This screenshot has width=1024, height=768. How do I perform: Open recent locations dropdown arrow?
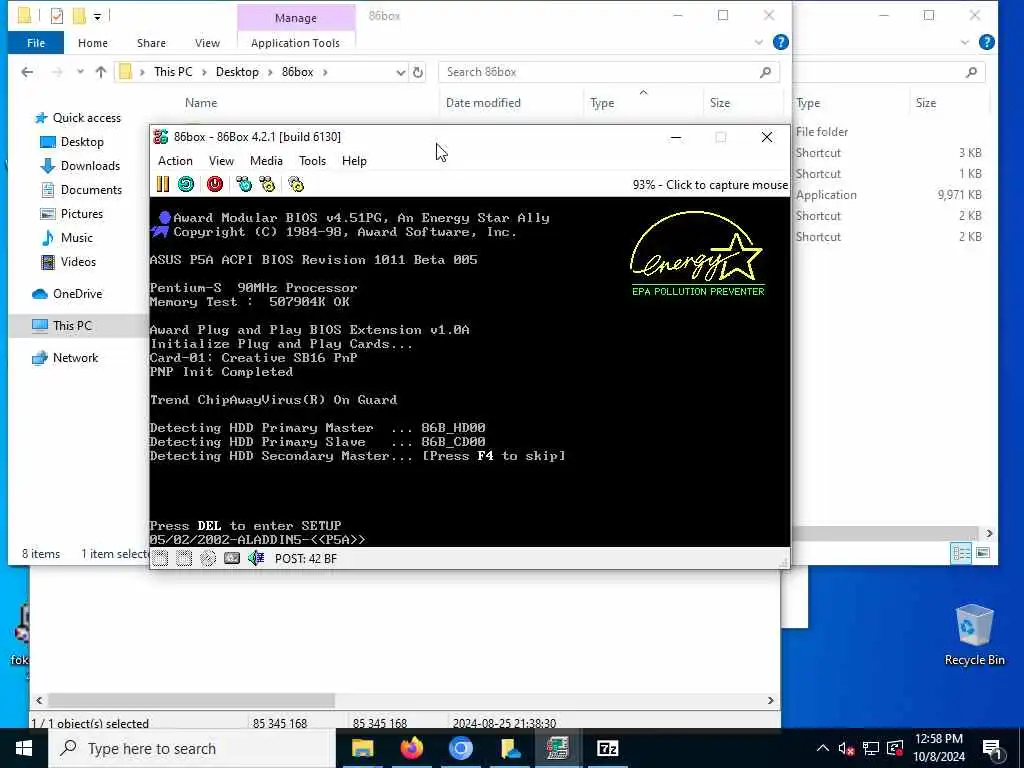[80, 72]
